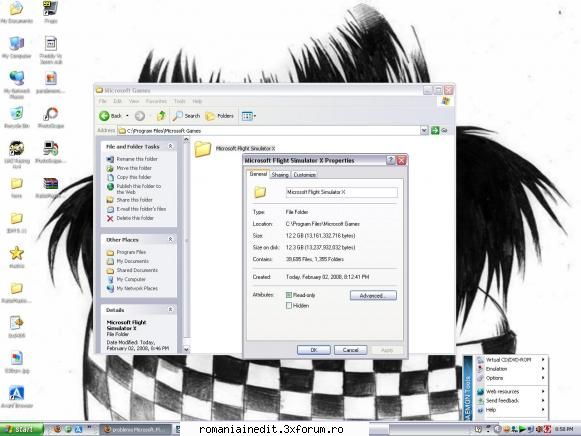This screenshot has height=436, width=581.
Task: Click the Forward arrow in Explorer toolbar
Action: 140,116
